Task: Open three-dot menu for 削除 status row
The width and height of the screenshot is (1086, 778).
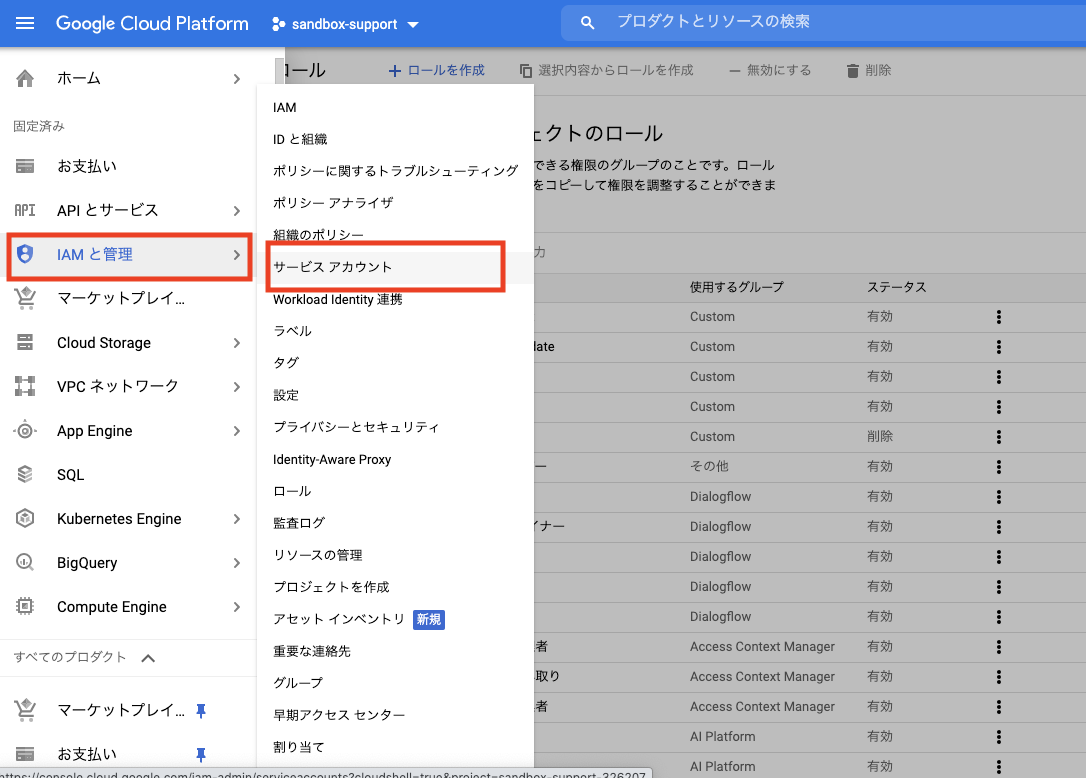Action: [x=999, y=437]
